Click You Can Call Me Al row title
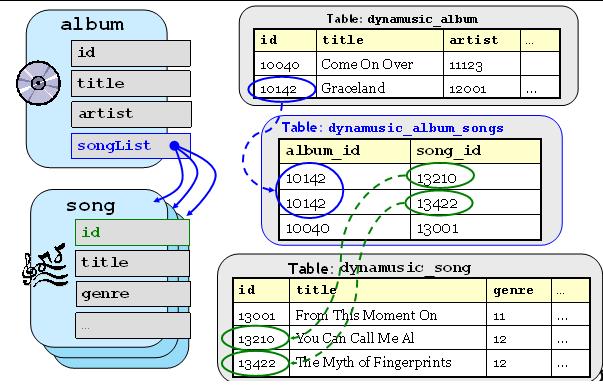Image resolution: width=603 pixels, height=385 pixels. tap(388, 338)
